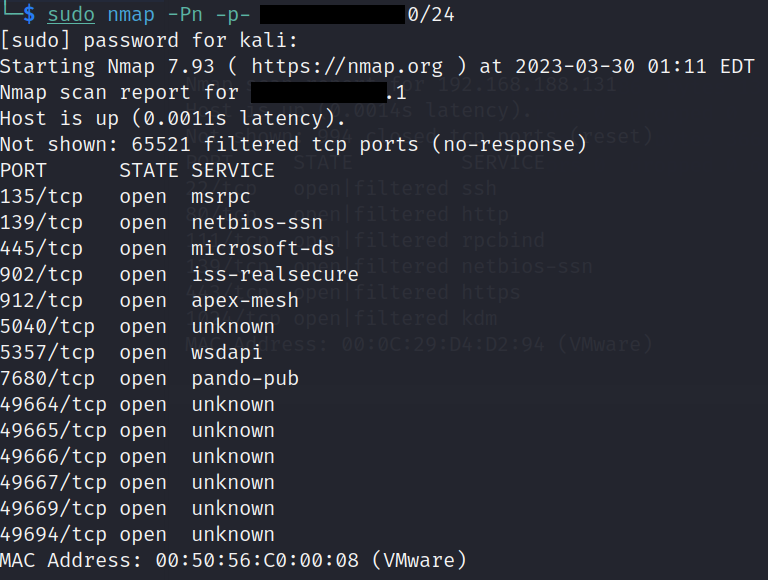Click the sudo password prompt line
The width and height of the screenshot is (768, 580).
coord(148,40)
